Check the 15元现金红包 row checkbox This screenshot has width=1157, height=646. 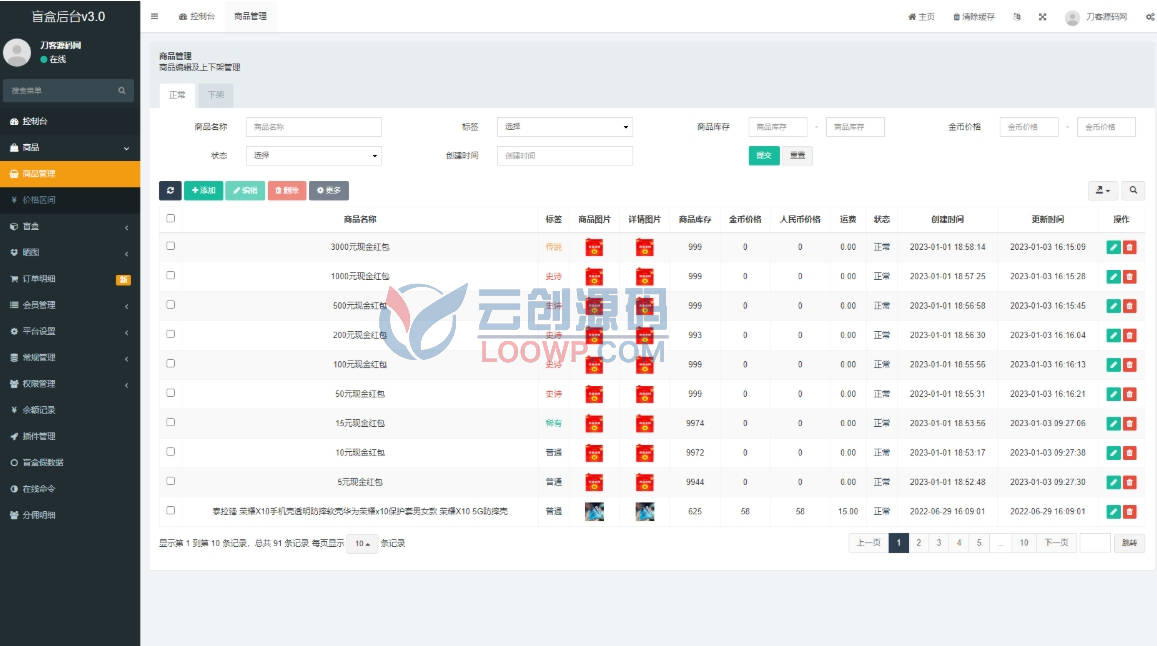170,422
